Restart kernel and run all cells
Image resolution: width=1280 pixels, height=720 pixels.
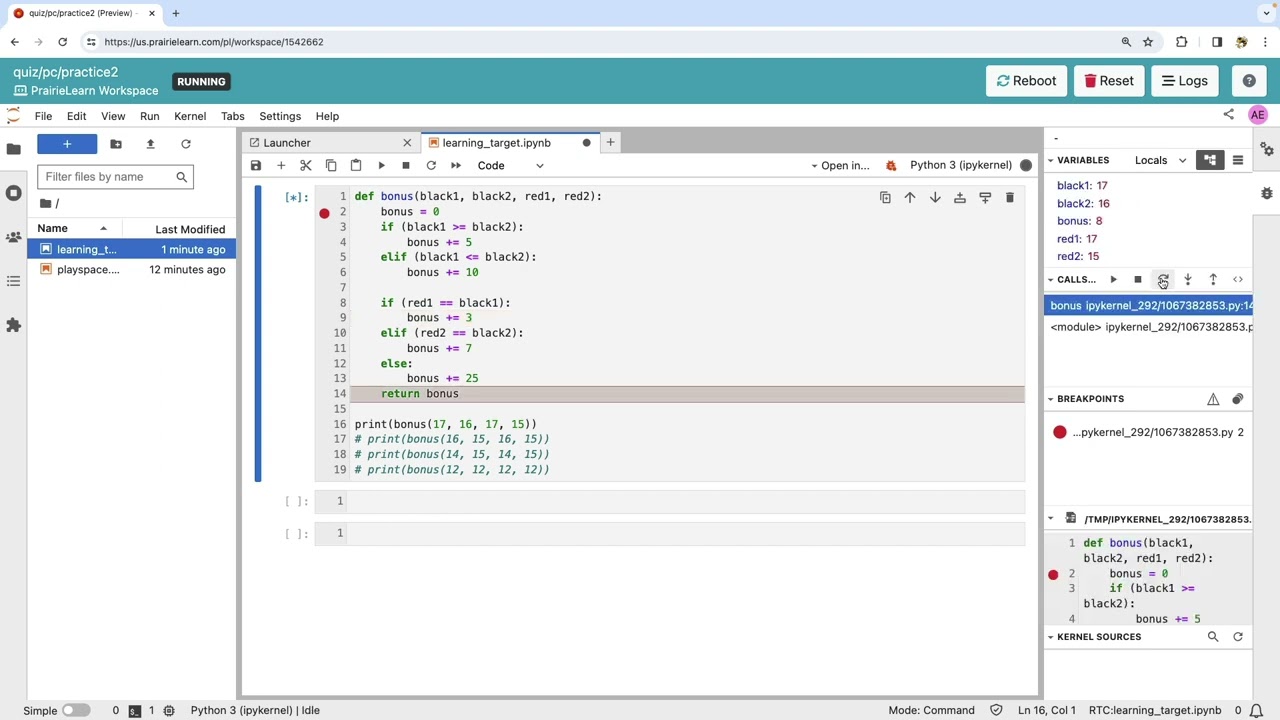(x=456, y=166)
